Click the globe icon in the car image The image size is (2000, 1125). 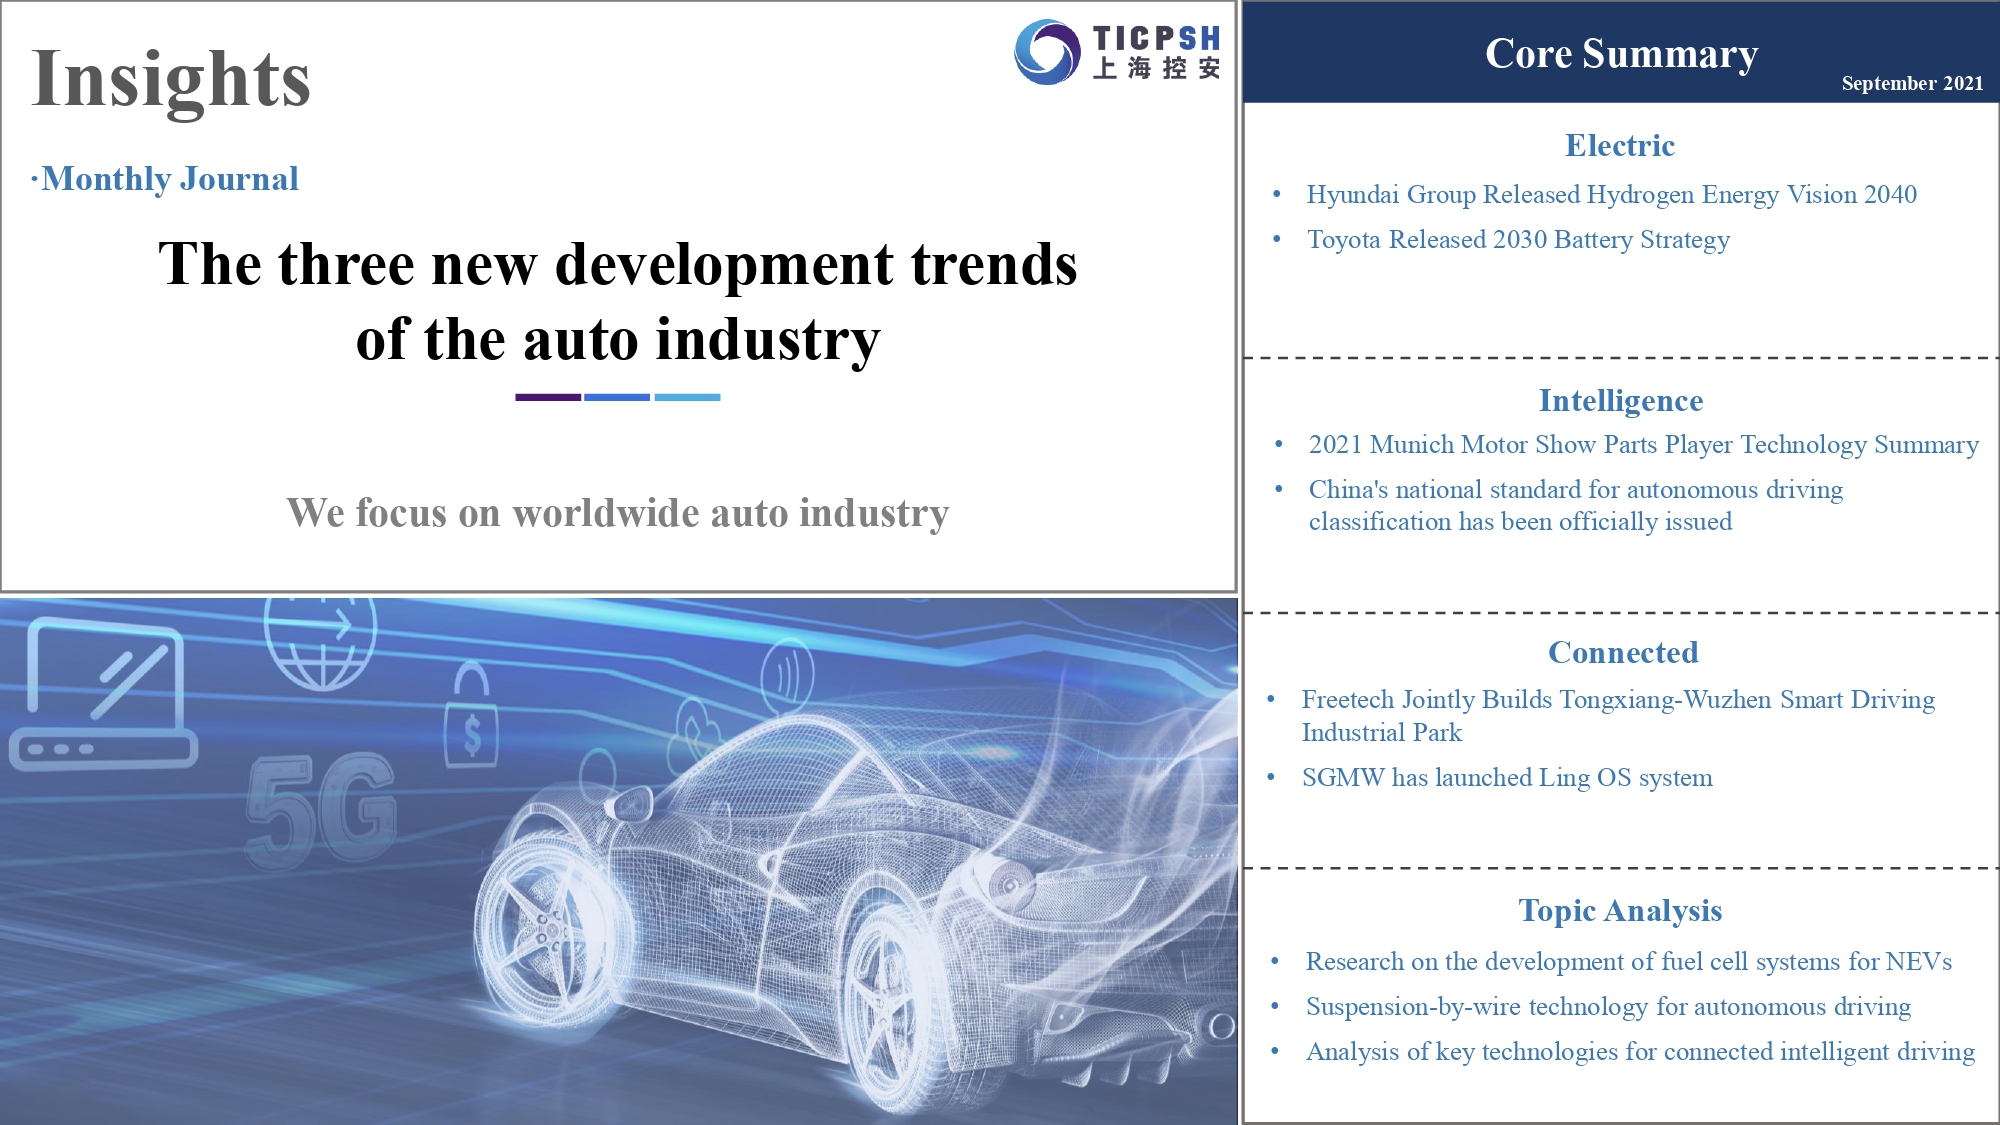pos(320,643)
